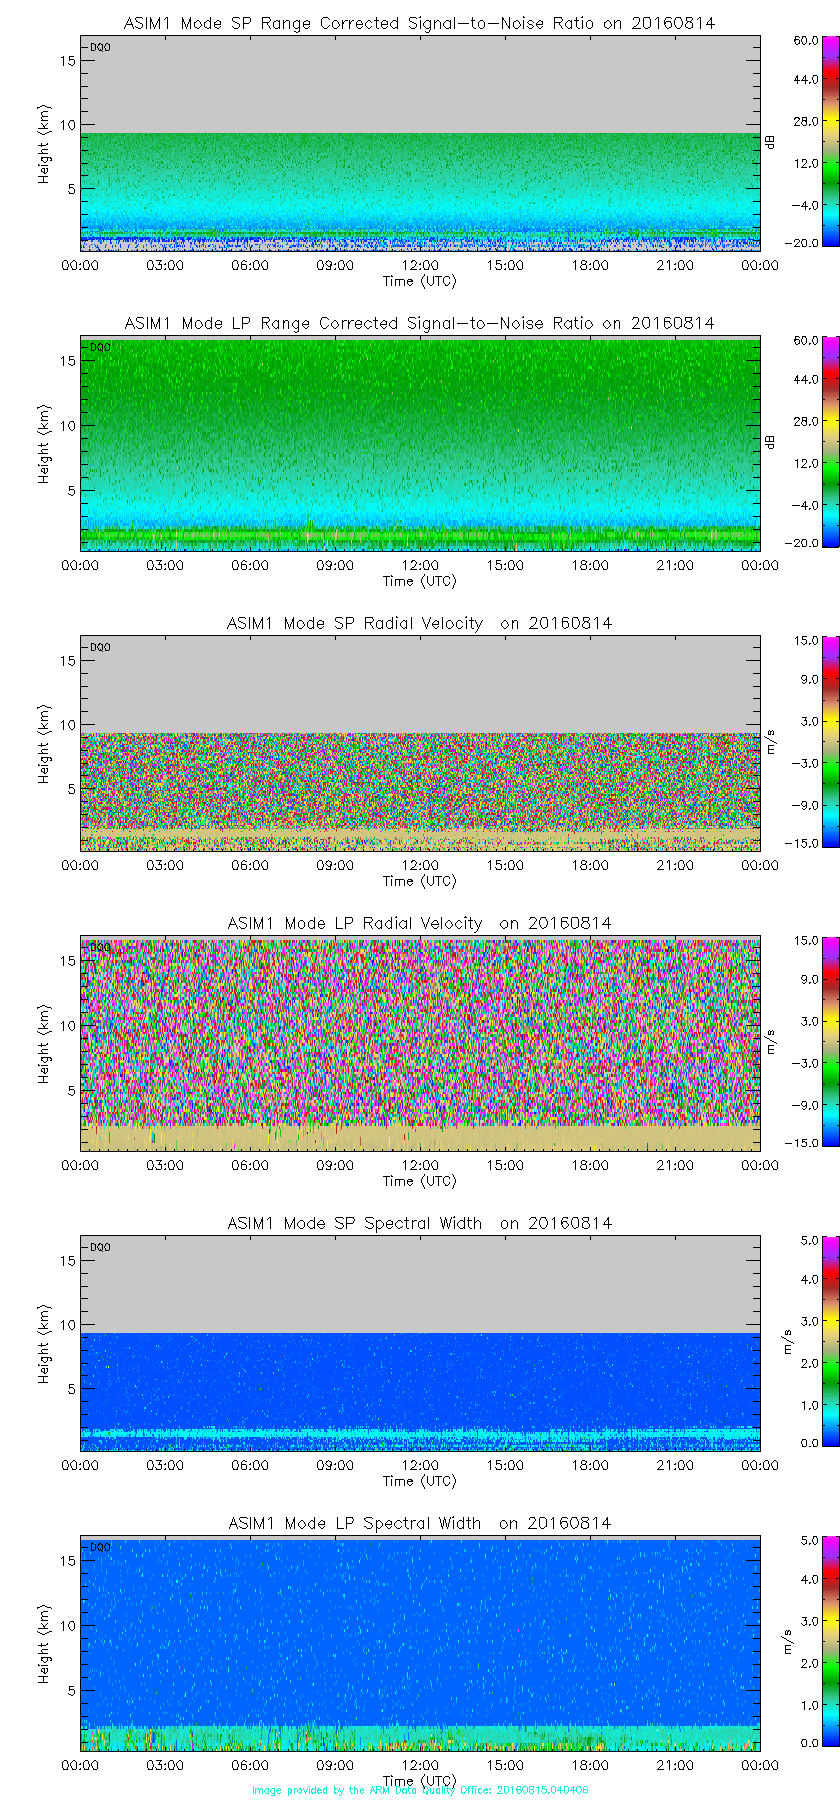Click the DQO label in LP Radial Velocity plot
Image resolution: width=840 pixels, height=1800 pixels.
pyautogui.click(x=100, y=947)
